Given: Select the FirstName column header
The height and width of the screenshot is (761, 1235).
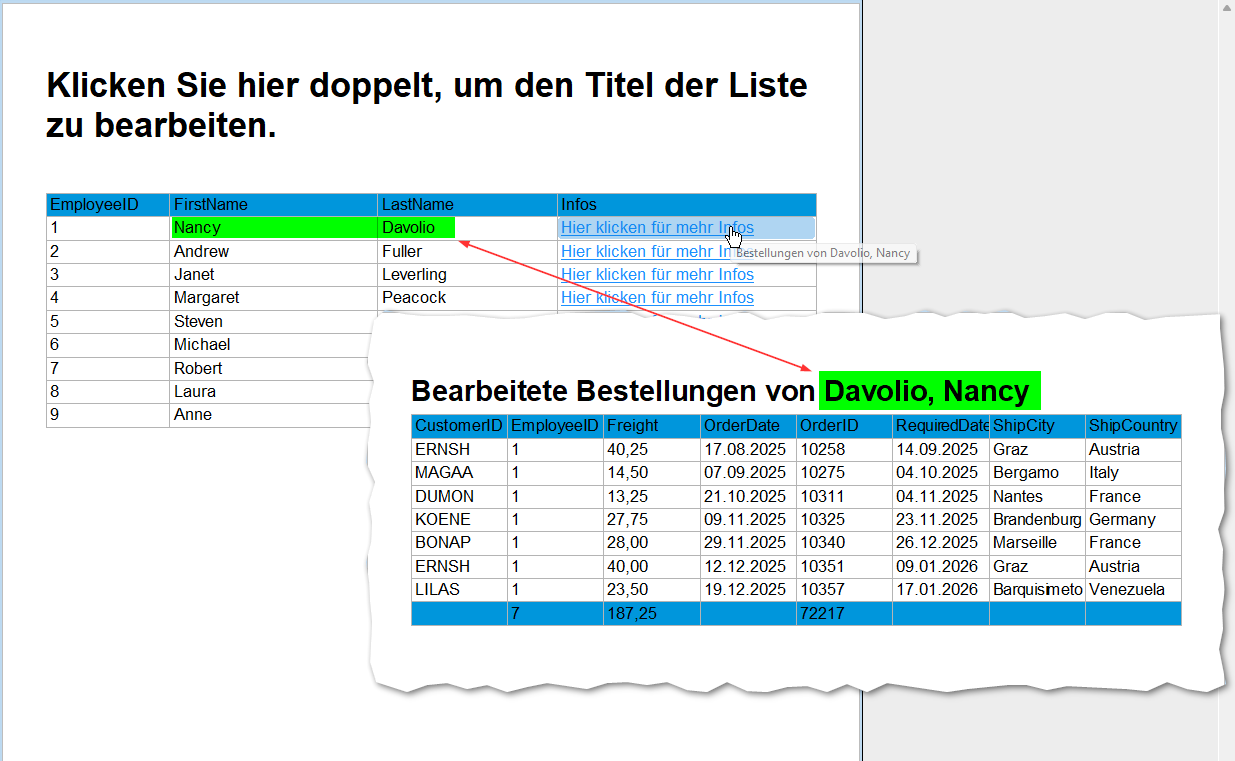Looking at the screenshot, I should click(x=211, y=205).
